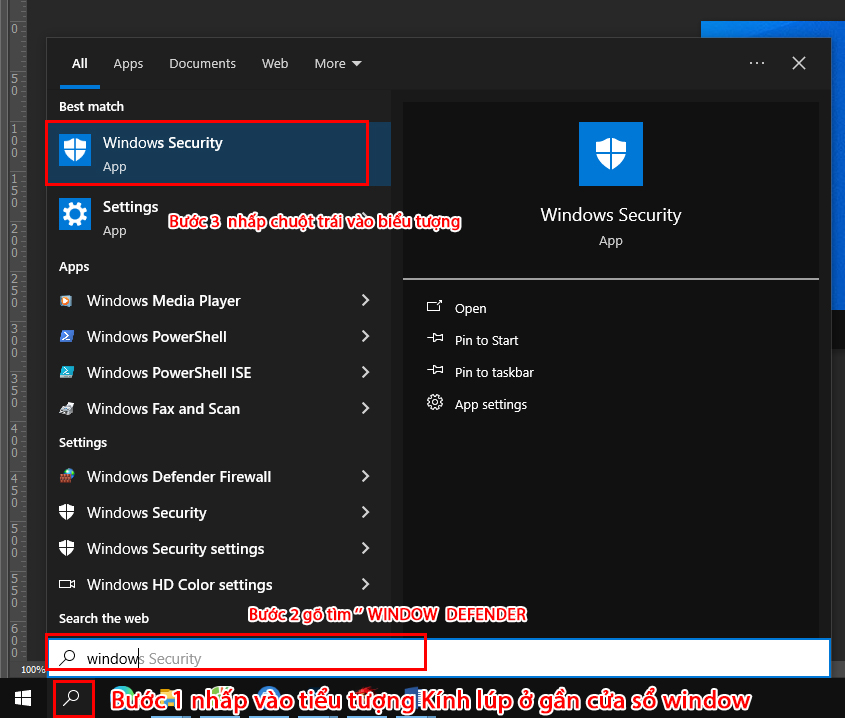The height and width of the screenshot is (718, 845).
Task: Choose Pin to Start option
Action: [x=486, y=340]
